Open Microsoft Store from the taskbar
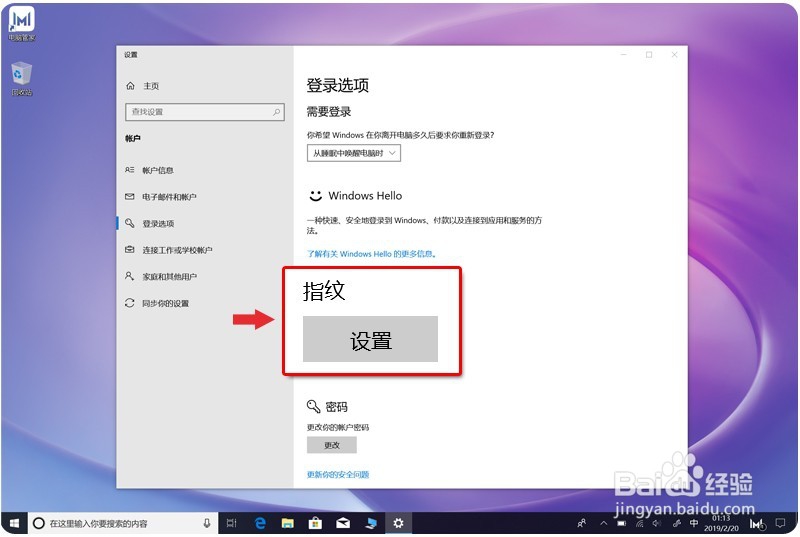Image resolution: width=800 pixels, height=537 pixels. point(315,523)
